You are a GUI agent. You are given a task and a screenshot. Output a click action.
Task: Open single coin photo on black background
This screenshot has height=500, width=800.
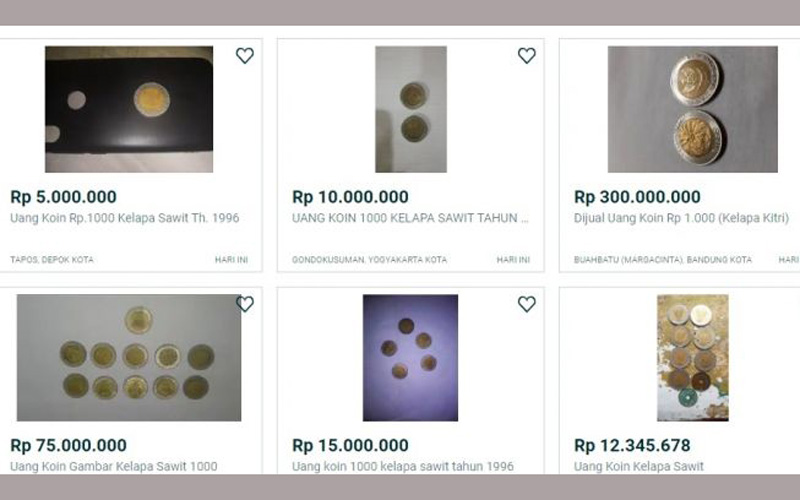point(129,109)
